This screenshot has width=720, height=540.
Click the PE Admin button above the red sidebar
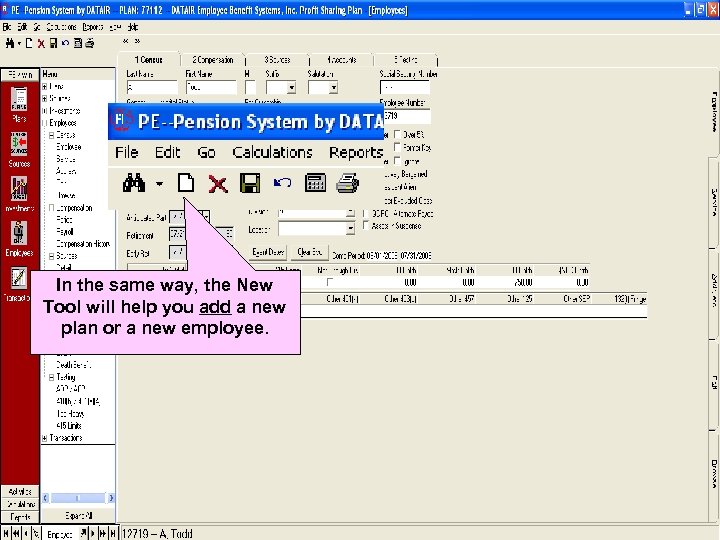[20, 75]
